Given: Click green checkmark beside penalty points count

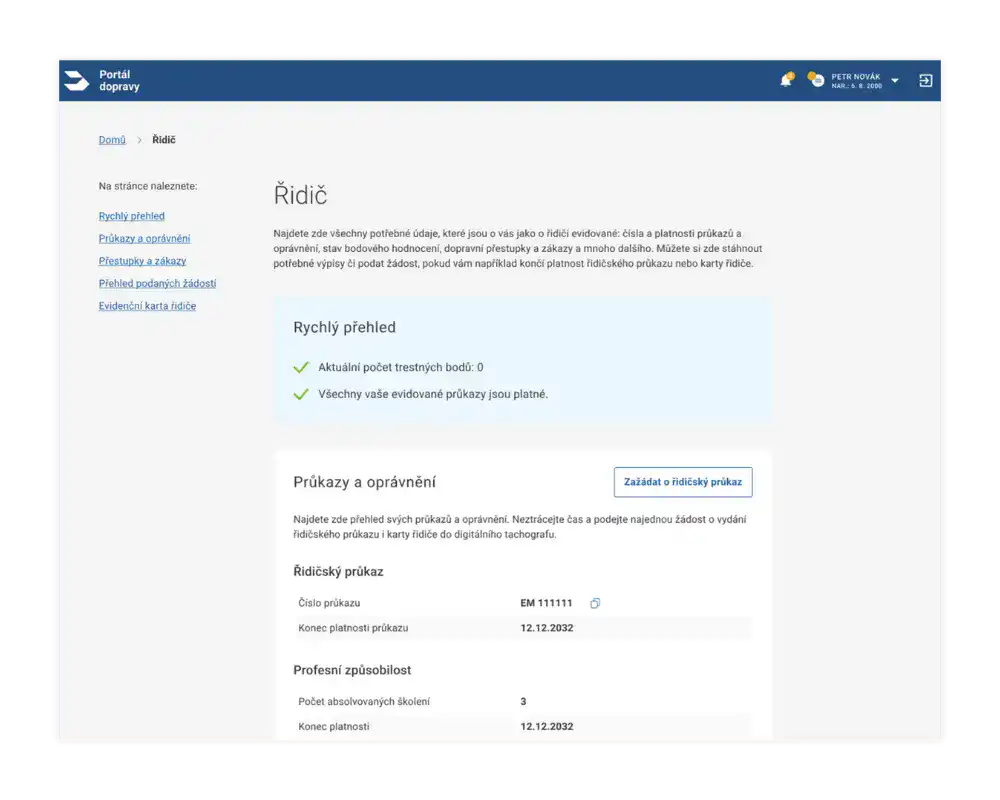Looking at the screenshot, I should [x=300, y=368].
